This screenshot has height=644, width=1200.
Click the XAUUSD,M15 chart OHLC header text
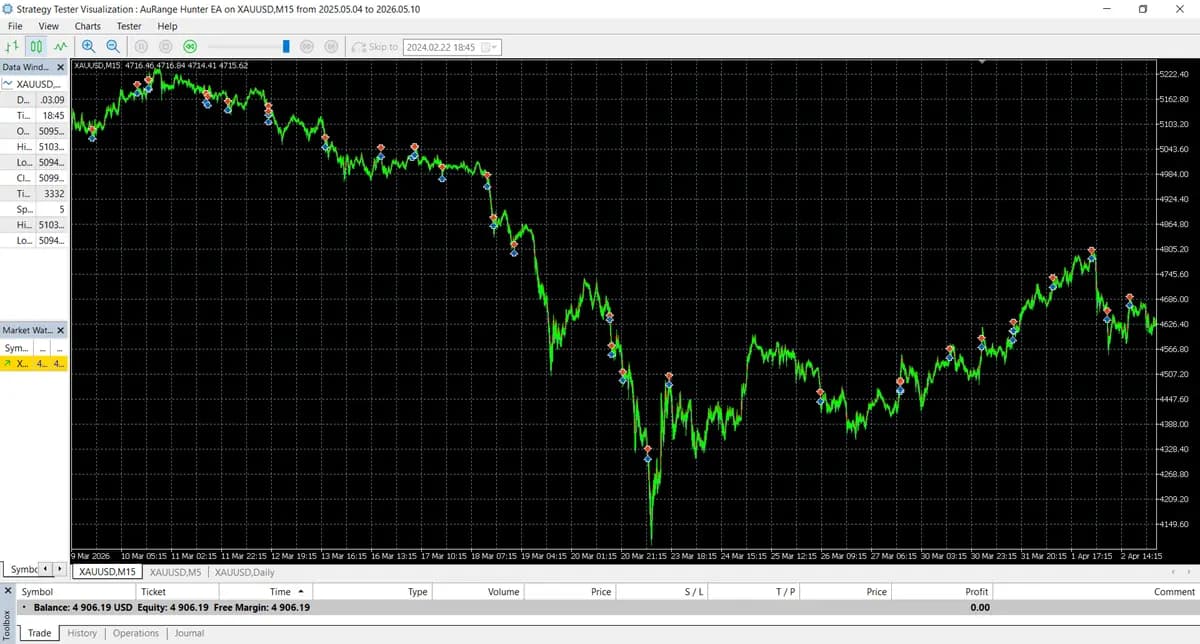click(x=161, y=65)
